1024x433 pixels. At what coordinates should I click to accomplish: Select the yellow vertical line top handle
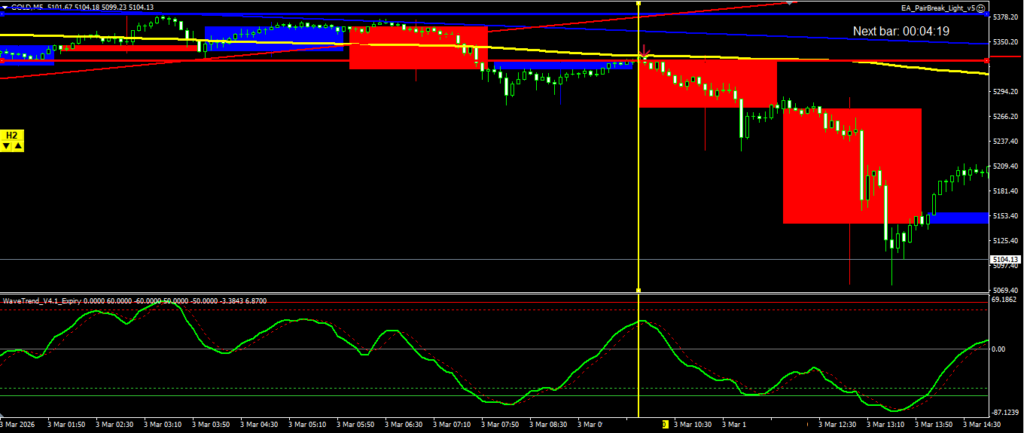638,2
